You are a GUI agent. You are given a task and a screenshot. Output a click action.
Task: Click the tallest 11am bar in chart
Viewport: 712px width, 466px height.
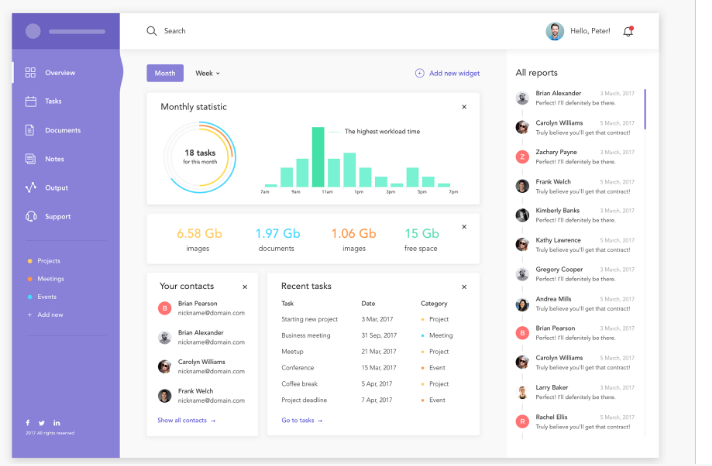click(318, 157)
